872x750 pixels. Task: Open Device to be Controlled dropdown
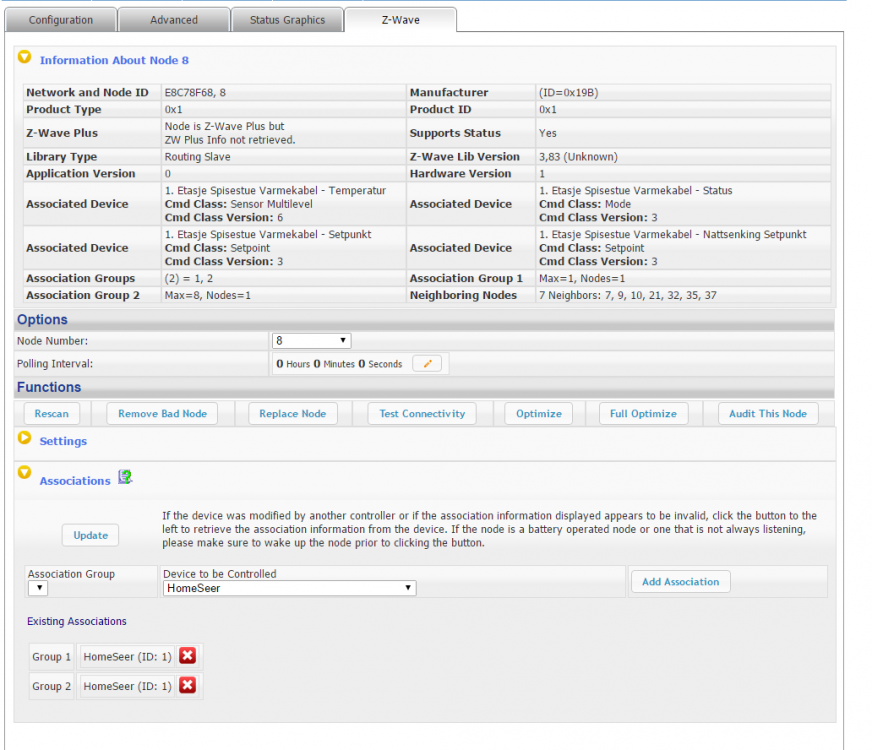289,588
